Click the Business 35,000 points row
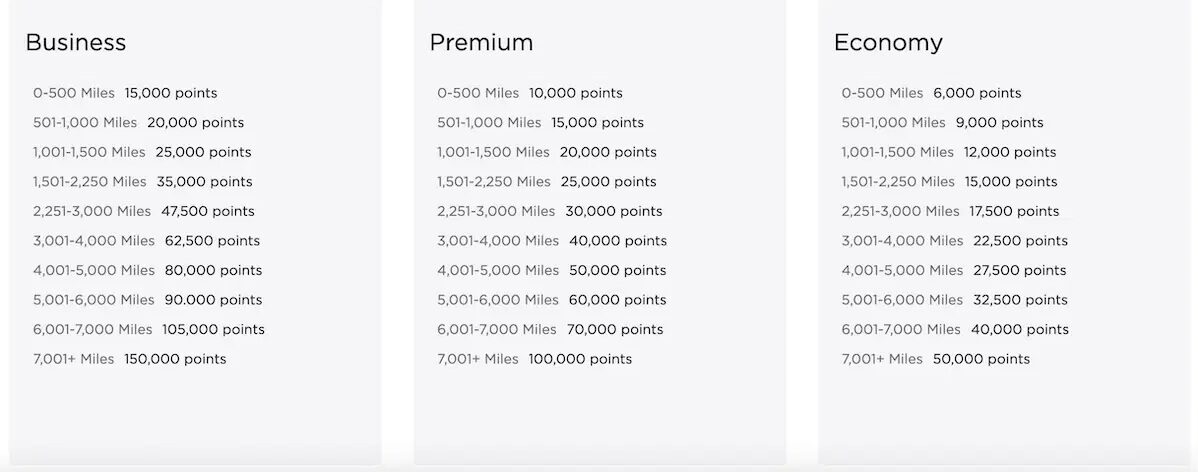 [x=143, y=182]
